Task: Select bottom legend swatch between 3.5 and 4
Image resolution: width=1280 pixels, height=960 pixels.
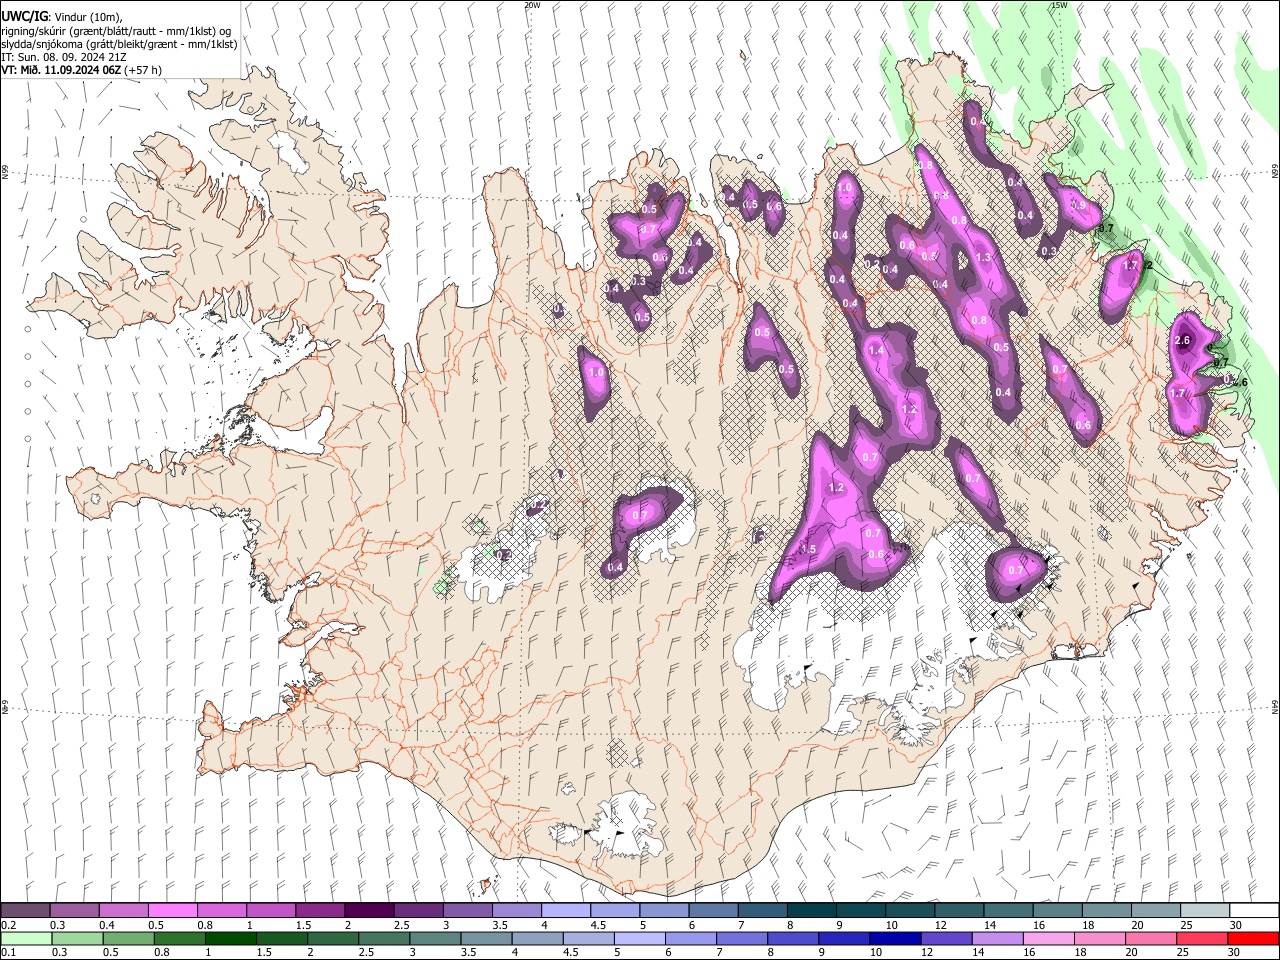Action: [486, 938]
